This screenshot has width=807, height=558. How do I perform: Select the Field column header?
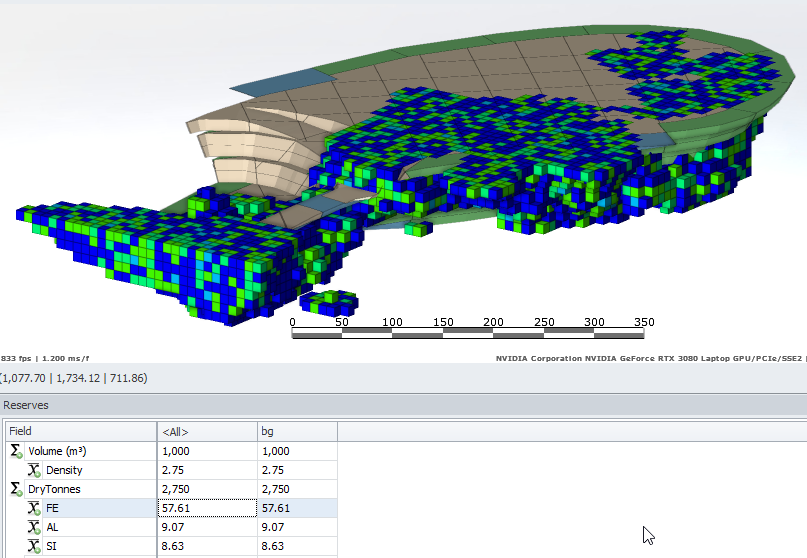coord(80,432)
